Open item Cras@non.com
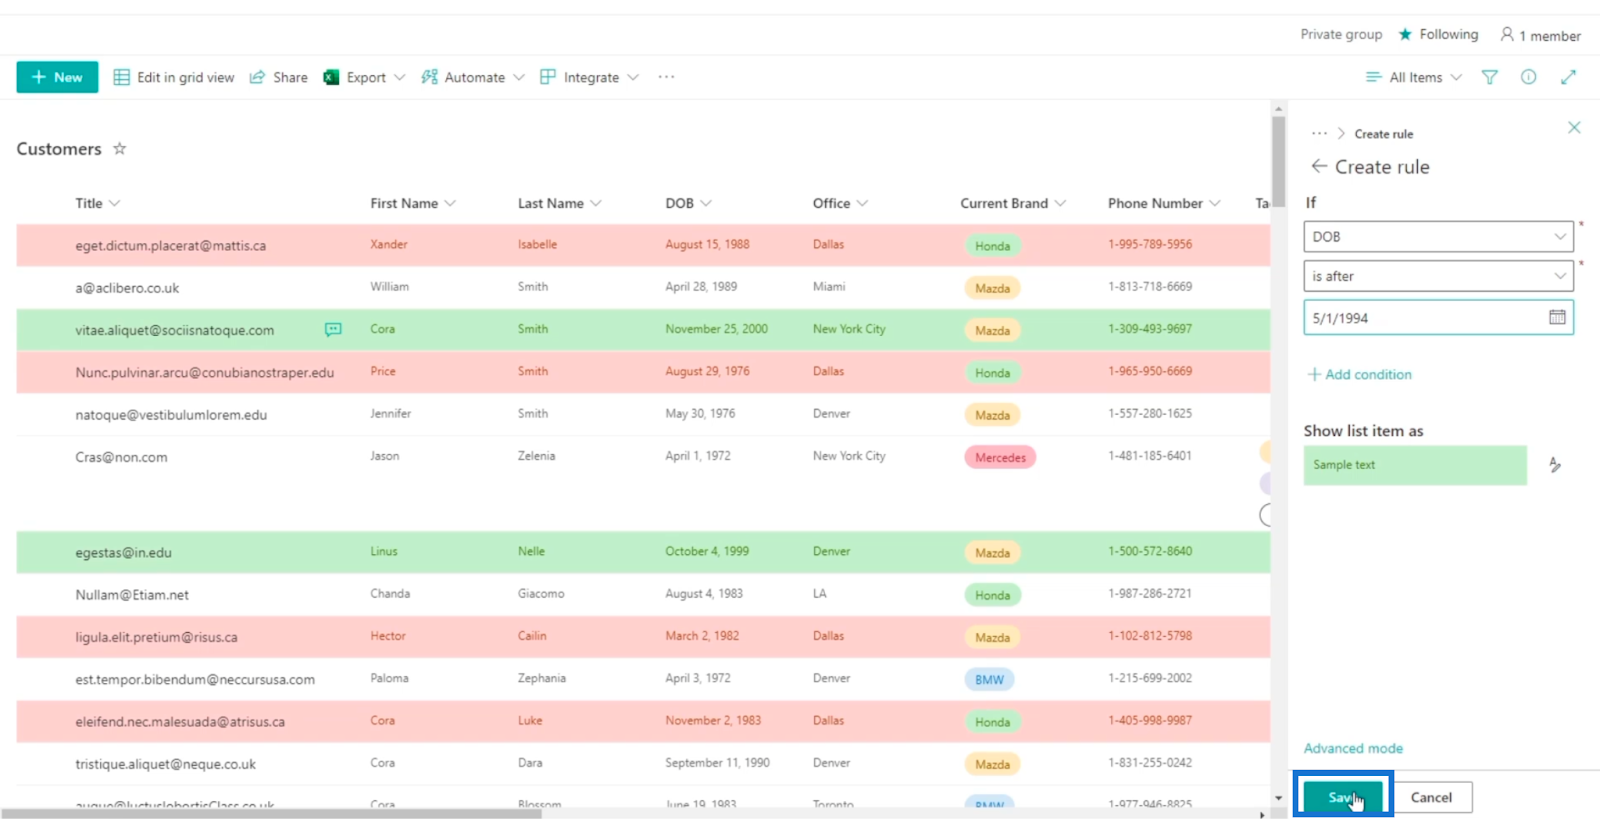The height and width of the screenshot is (819, 1600). click(x=121, y=457)
